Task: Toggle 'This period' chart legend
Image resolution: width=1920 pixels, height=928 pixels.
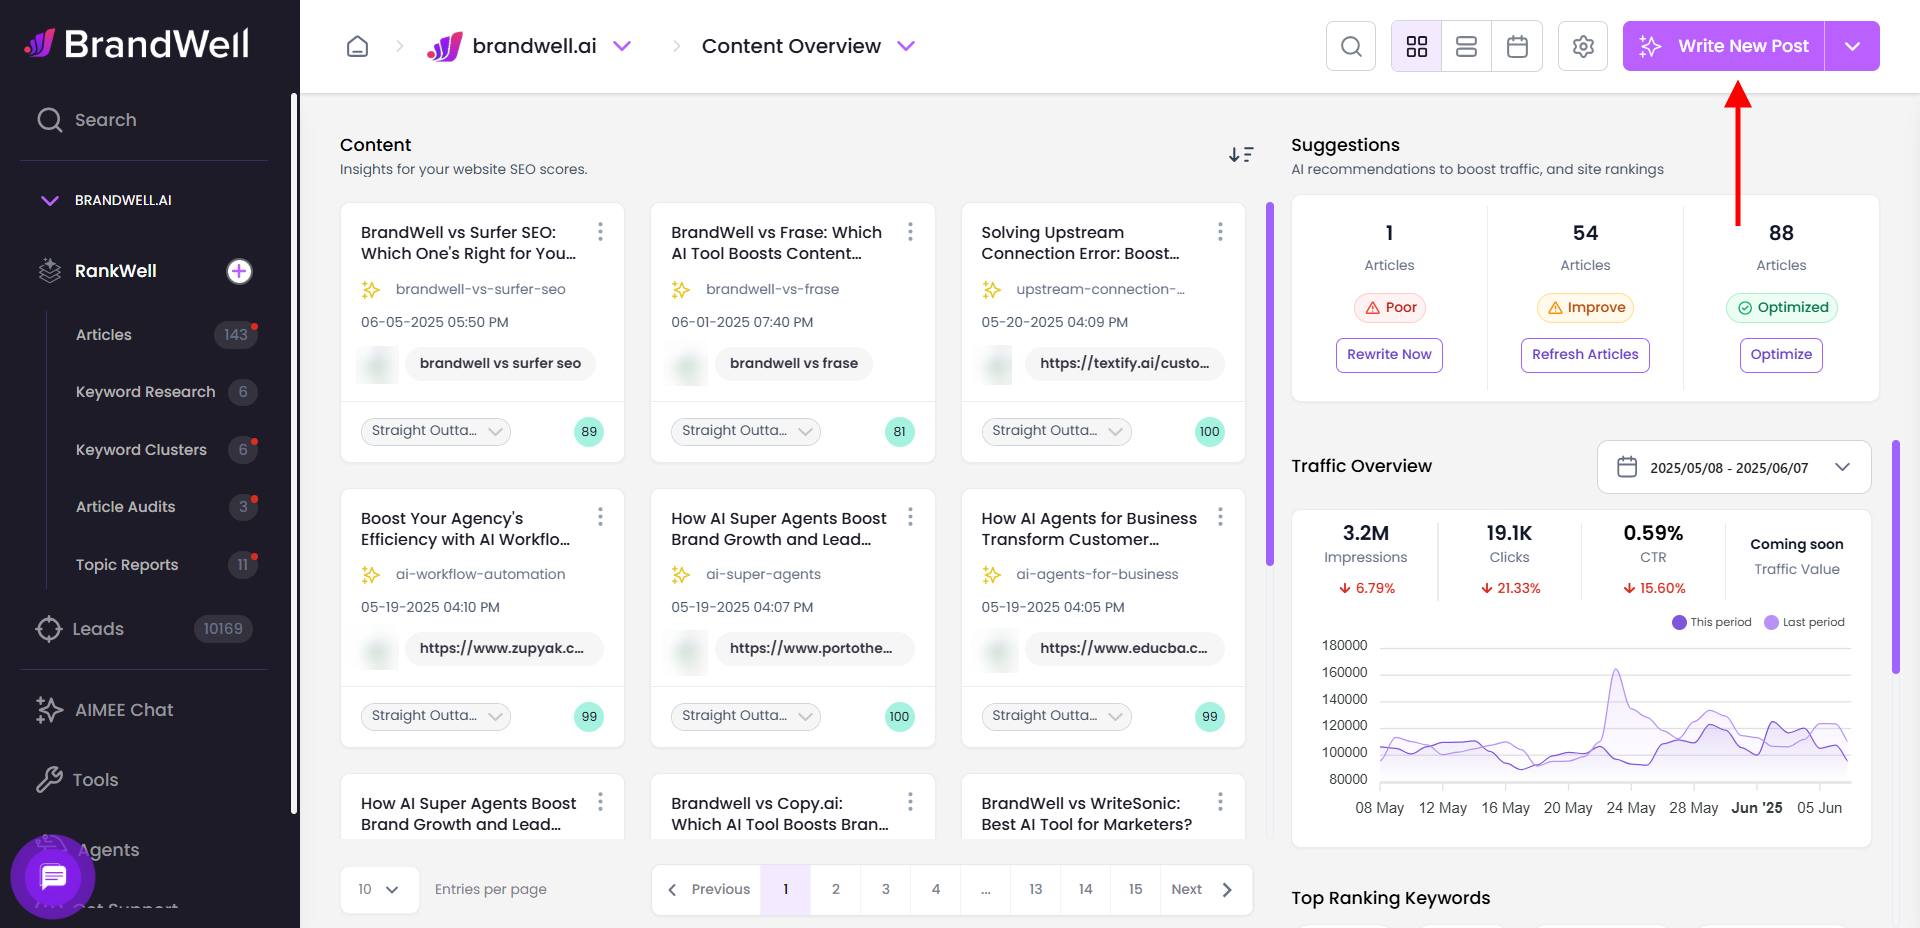Action: [x=1712, y=622]
